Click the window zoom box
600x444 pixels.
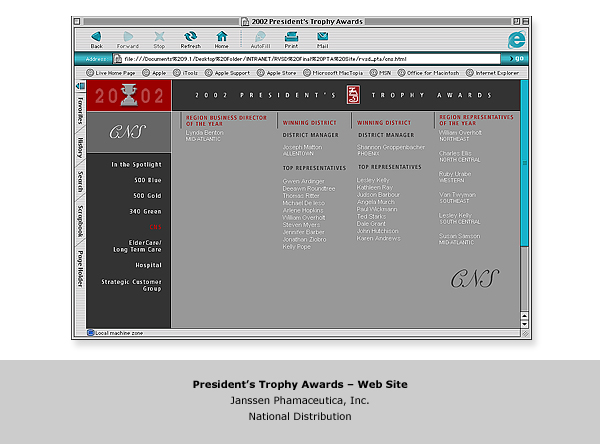tap(517, 21)
